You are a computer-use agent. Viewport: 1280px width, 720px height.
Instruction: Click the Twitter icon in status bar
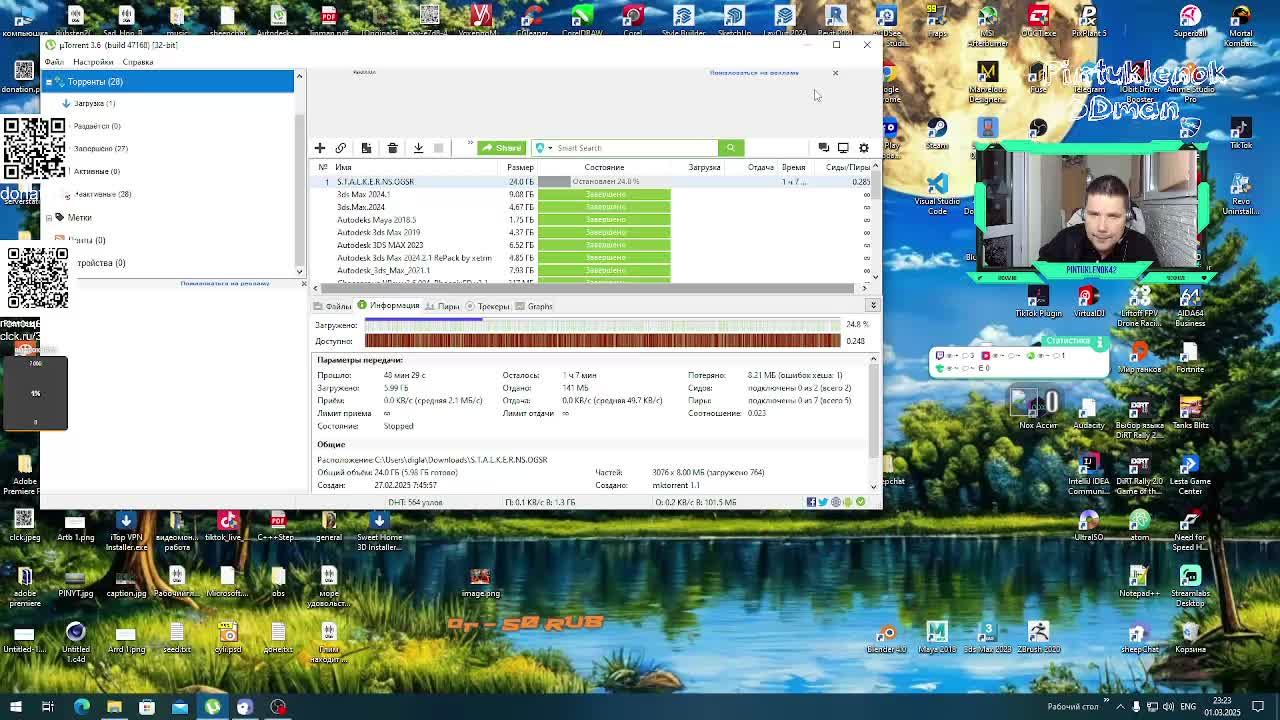pos(823,502)
